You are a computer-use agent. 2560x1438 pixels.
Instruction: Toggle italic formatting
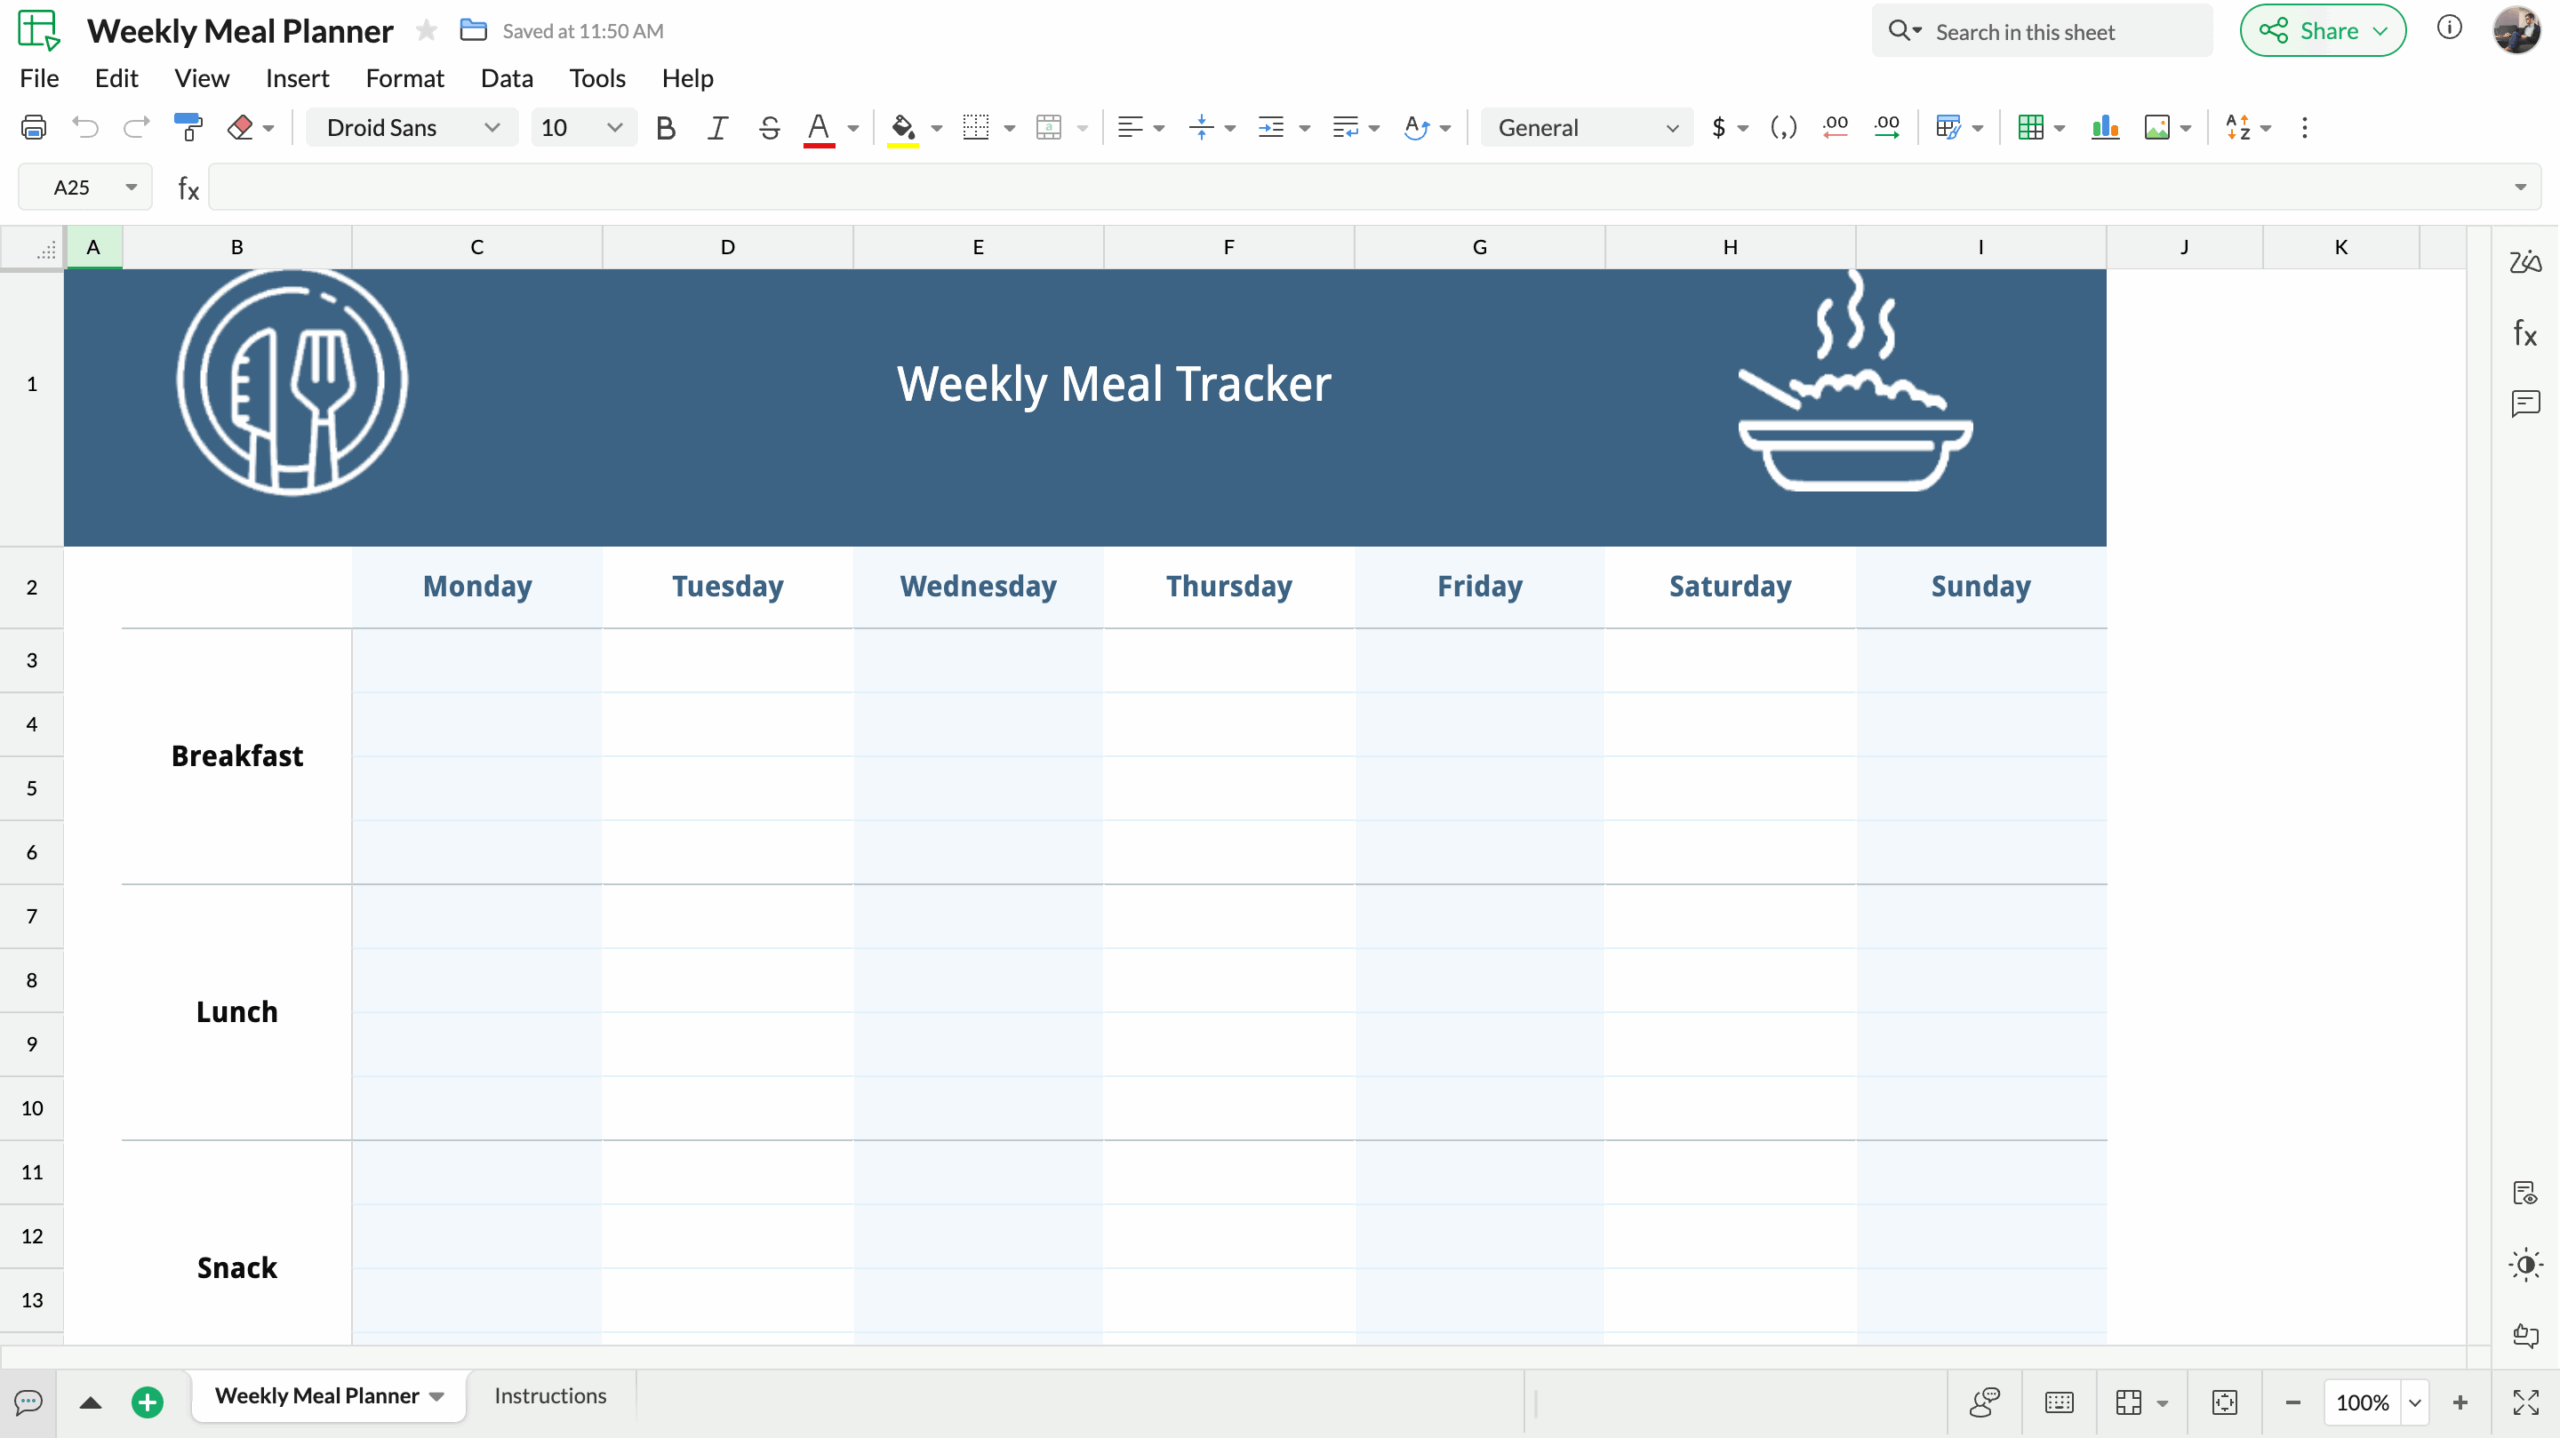716,127
